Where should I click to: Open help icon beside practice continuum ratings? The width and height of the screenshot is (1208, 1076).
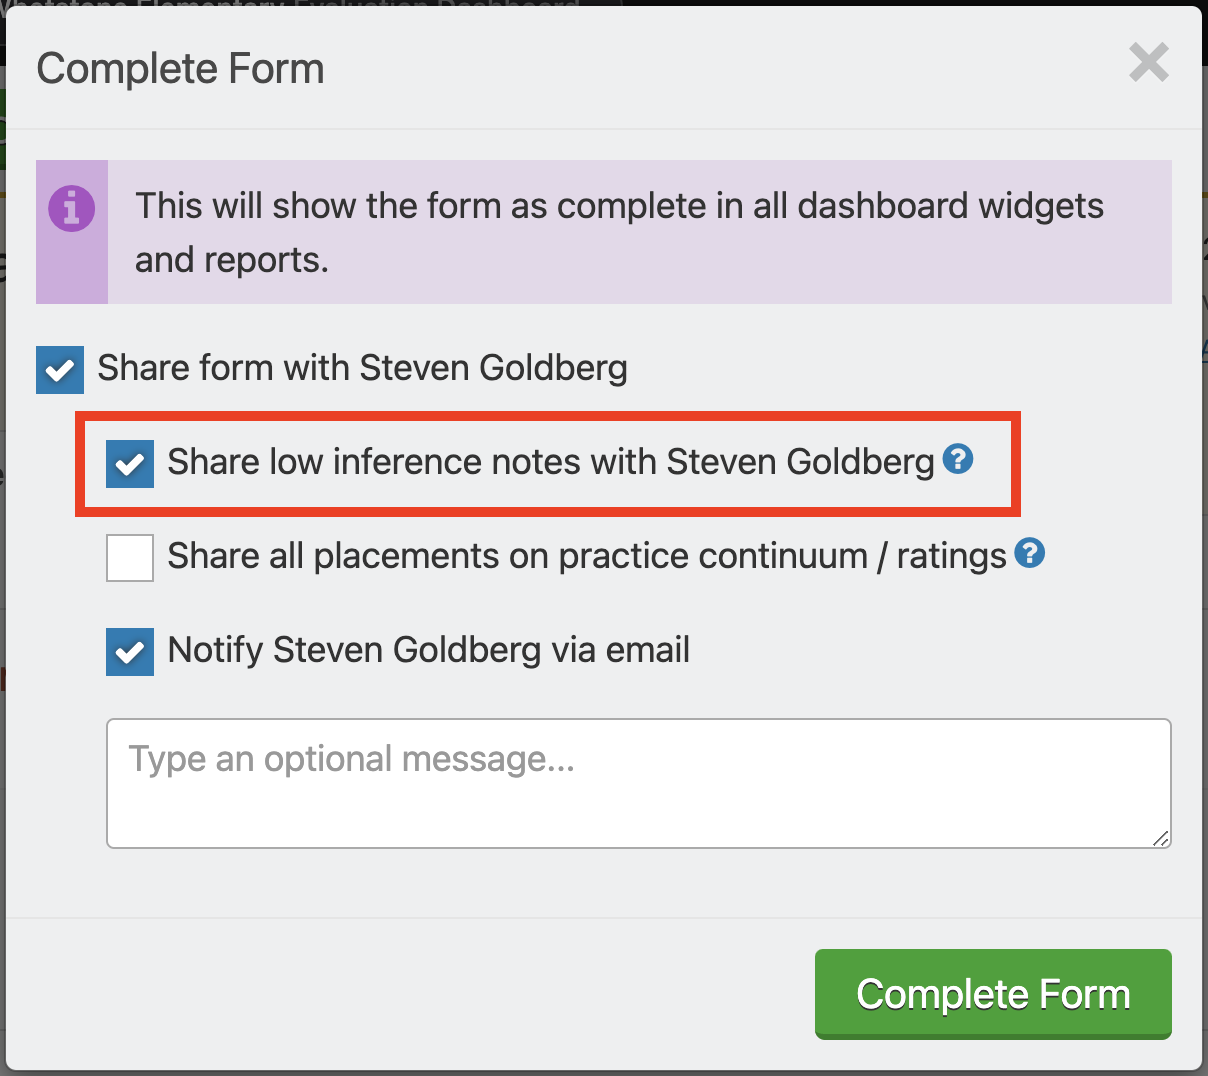click(x=1030, y=553)
